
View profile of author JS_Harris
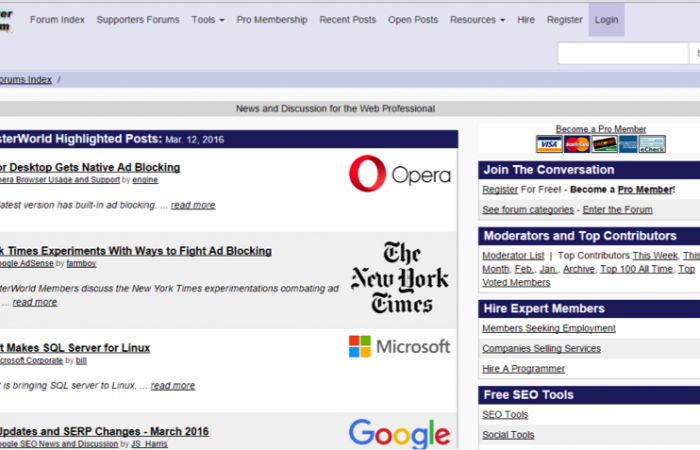(149, 444)
